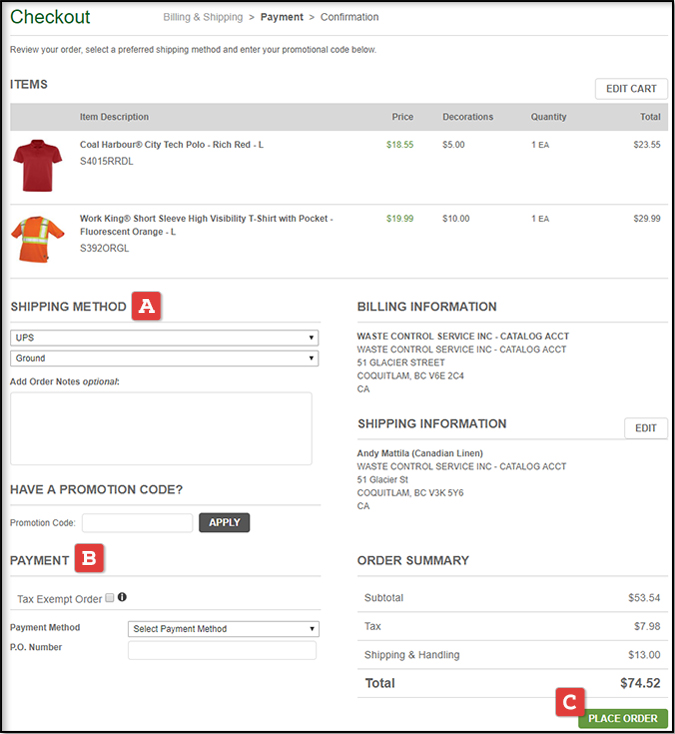Select the Payment breadcrumb step

281,17
